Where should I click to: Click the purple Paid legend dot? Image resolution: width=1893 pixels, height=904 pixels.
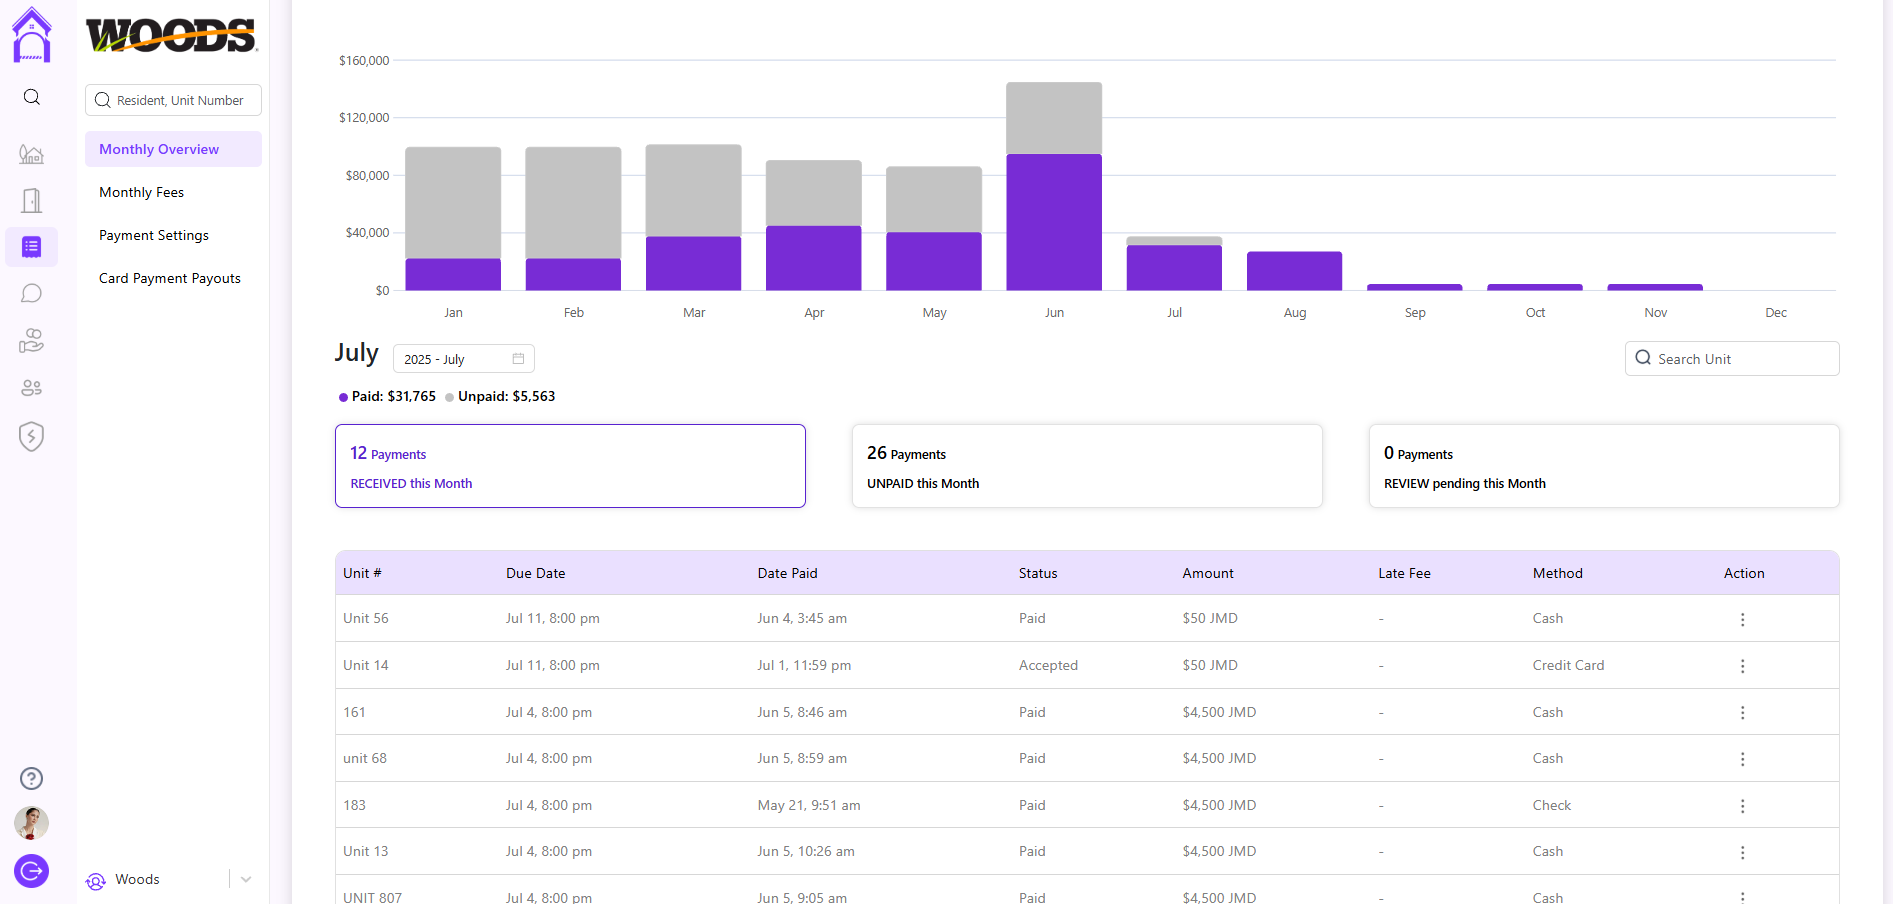tap(343, 397)
